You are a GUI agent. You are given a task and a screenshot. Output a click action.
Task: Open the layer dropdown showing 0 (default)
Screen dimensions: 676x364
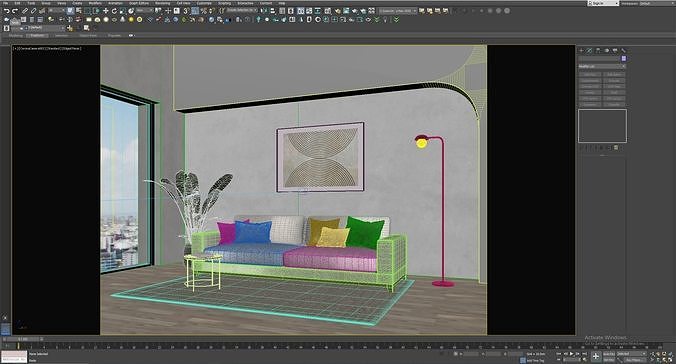click(44, 28)
